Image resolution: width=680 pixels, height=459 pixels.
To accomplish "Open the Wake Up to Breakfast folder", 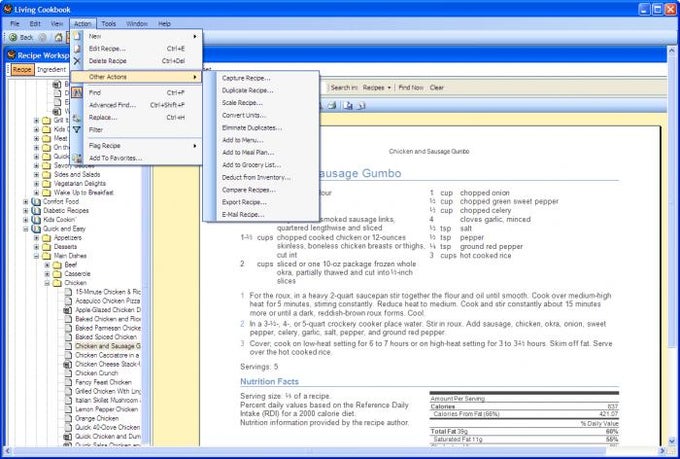I will pos(83,193).
